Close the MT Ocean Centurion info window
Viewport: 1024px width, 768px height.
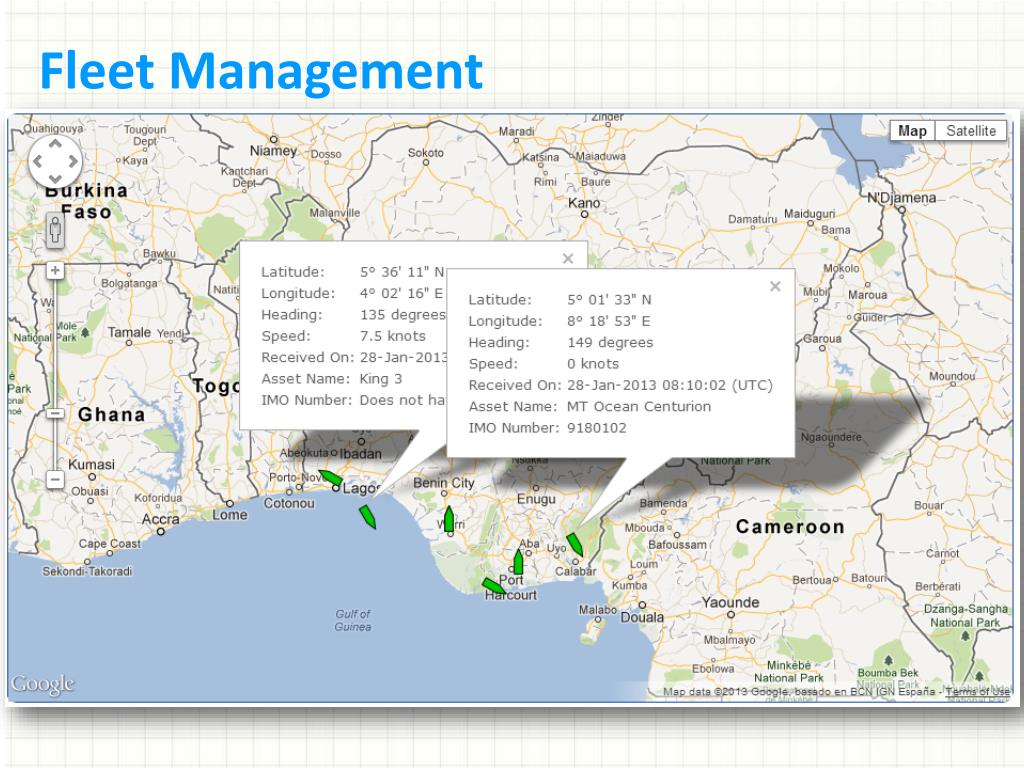click(775, 286)
